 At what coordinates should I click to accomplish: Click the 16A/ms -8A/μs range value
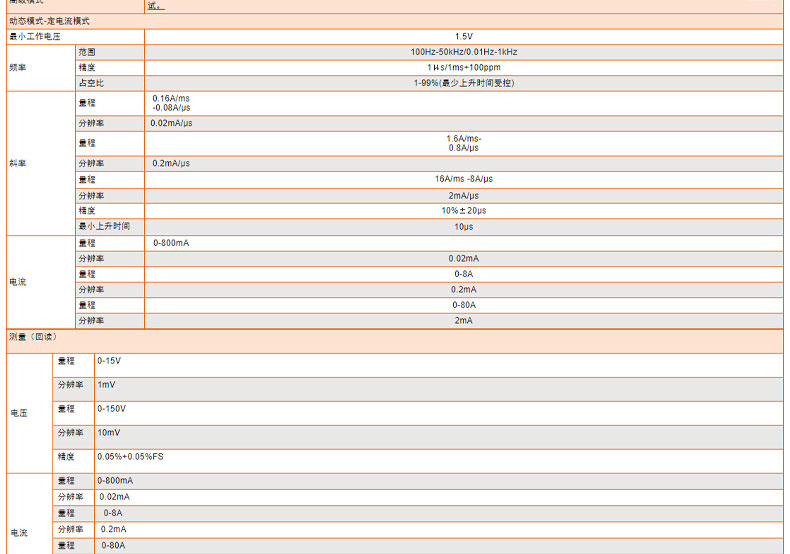click(x=463, y=179)
